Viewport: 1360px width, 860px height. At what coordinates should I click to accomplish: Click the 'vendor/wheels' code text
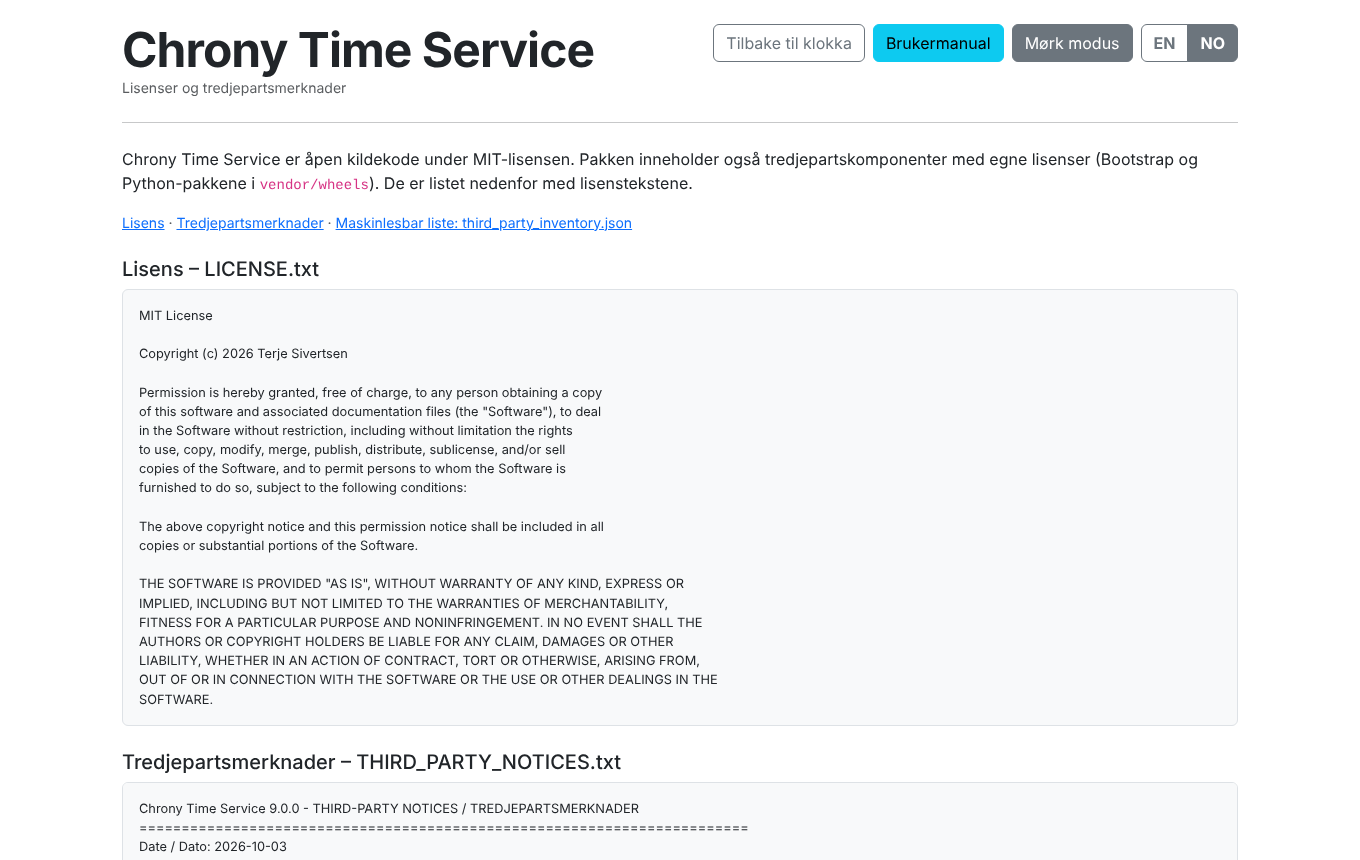point(314,184)
